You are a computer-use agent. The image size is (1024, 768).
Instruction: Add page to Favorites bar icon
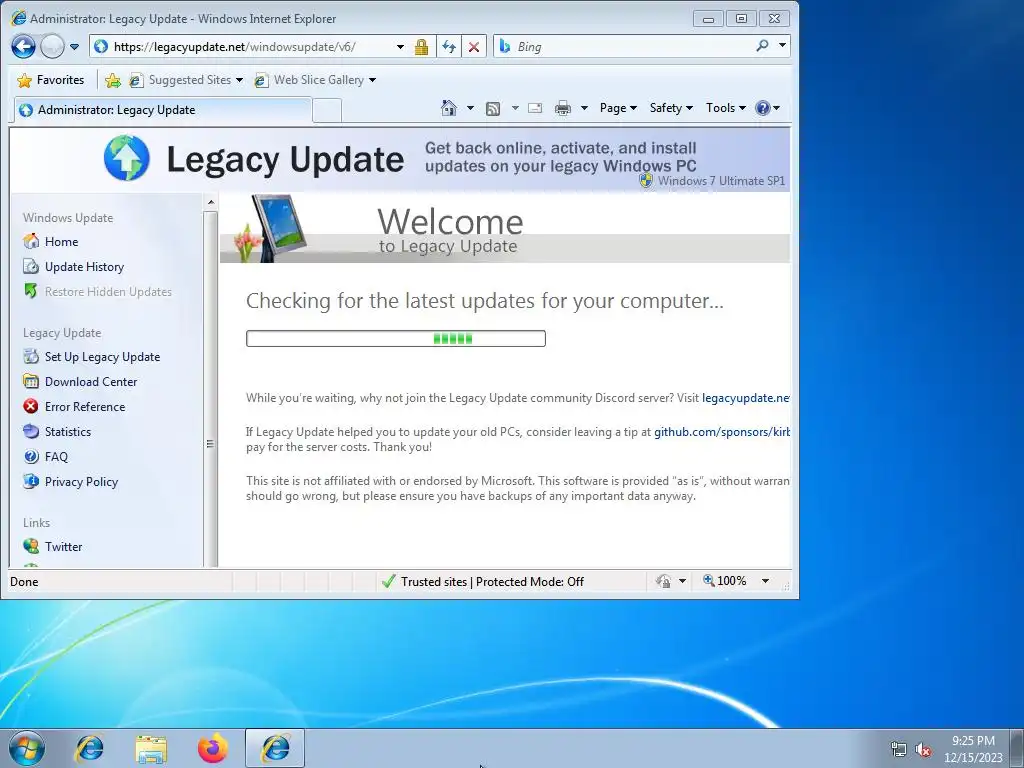point(112,80)
